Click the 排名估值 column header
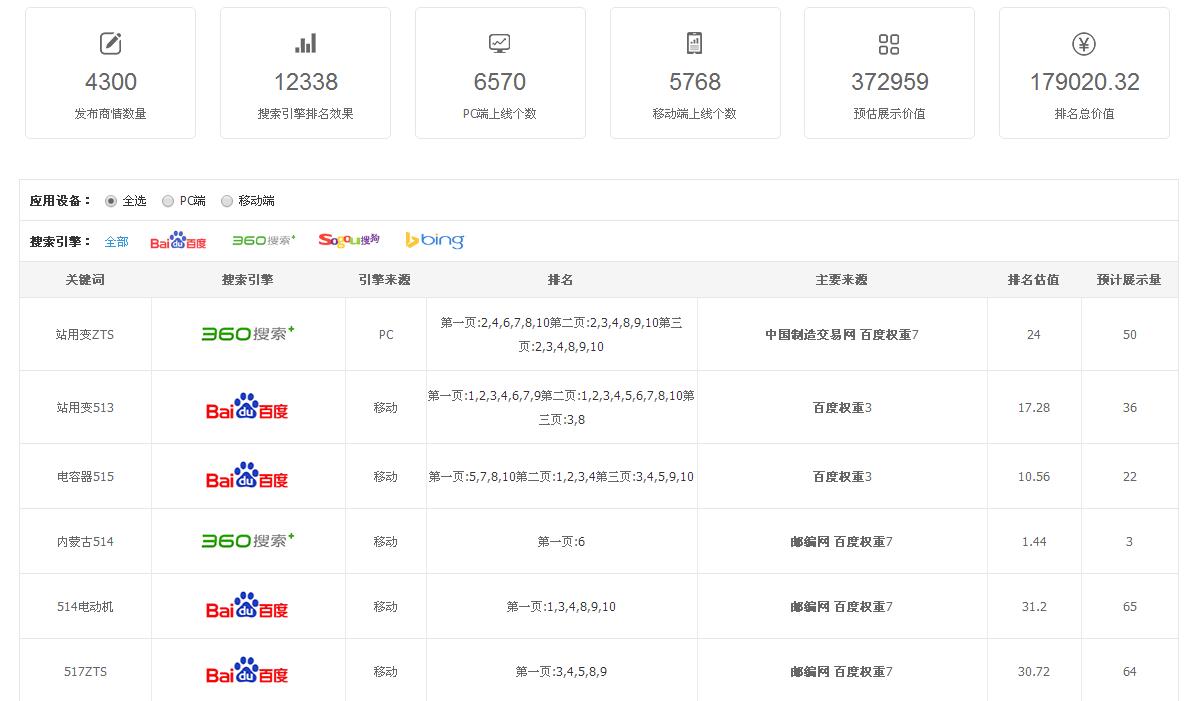1203x701 pixels. tap(1033, 280)
